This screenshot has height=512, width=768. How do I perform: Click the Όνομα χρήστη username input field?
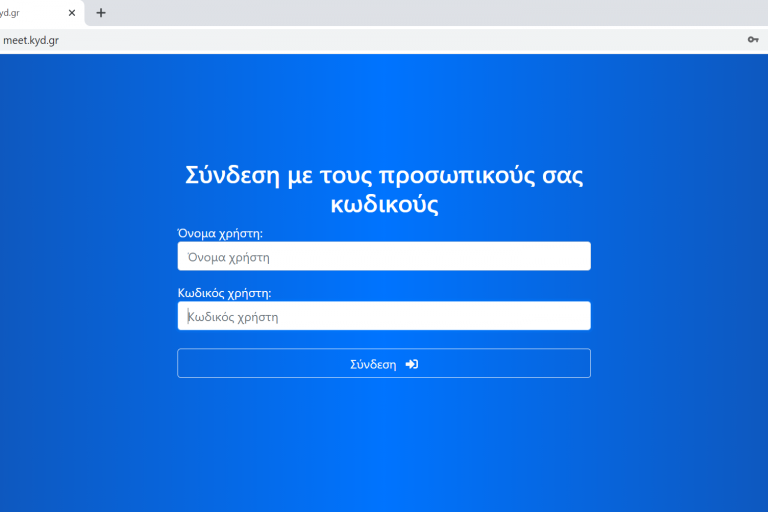point(384,256)
